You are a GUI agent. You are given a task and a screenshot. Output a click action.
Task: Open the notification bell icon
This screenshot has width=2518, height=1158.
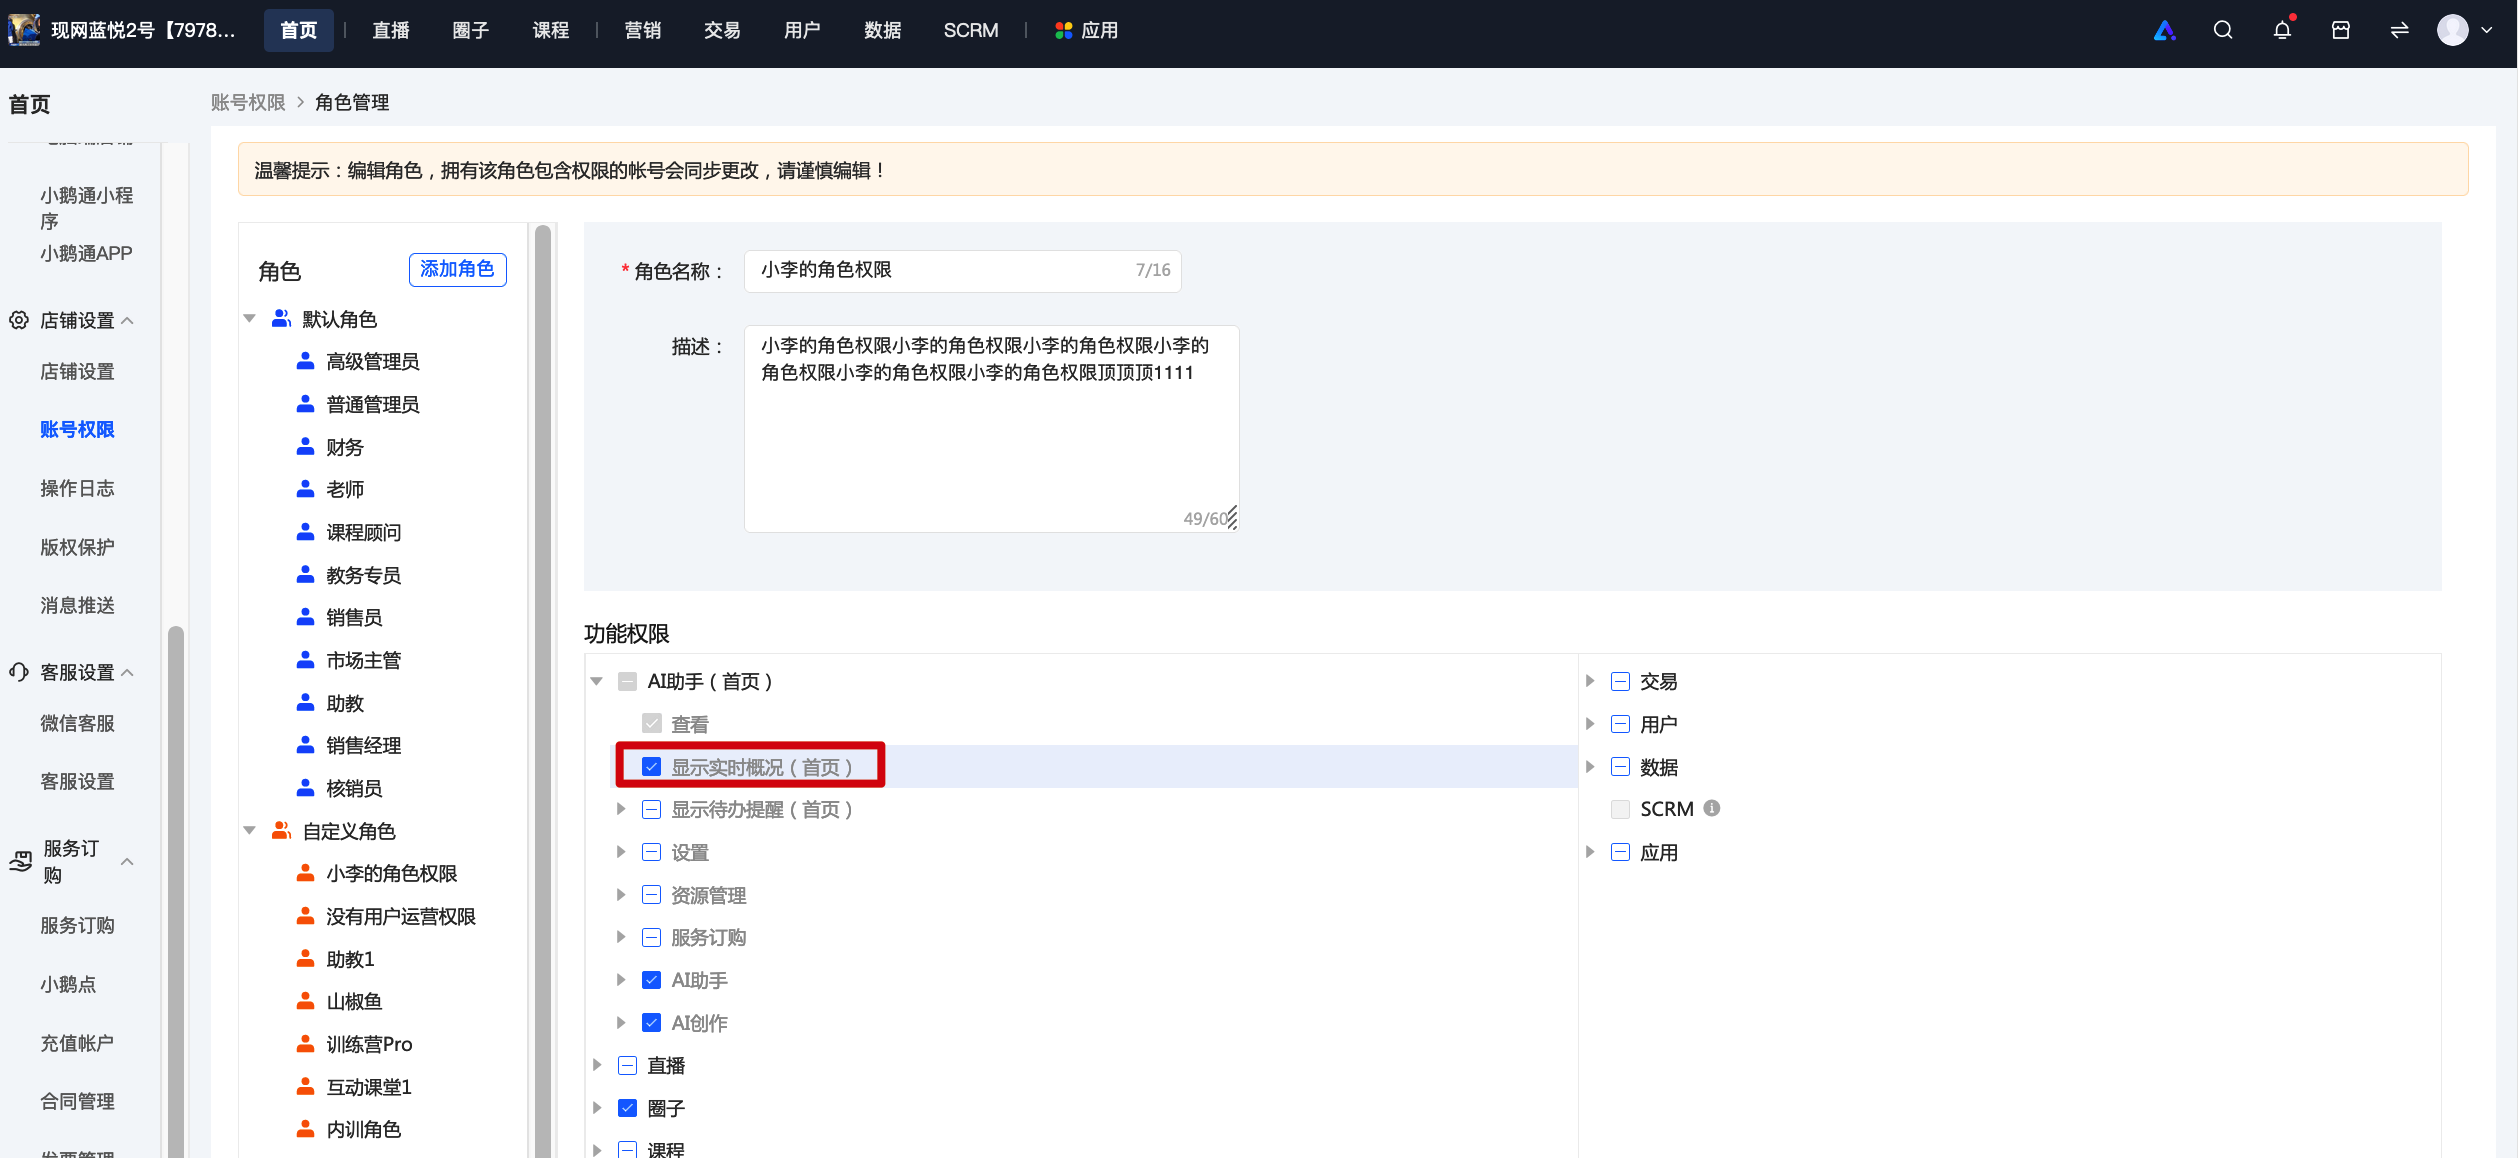(x=2282, y=30)
